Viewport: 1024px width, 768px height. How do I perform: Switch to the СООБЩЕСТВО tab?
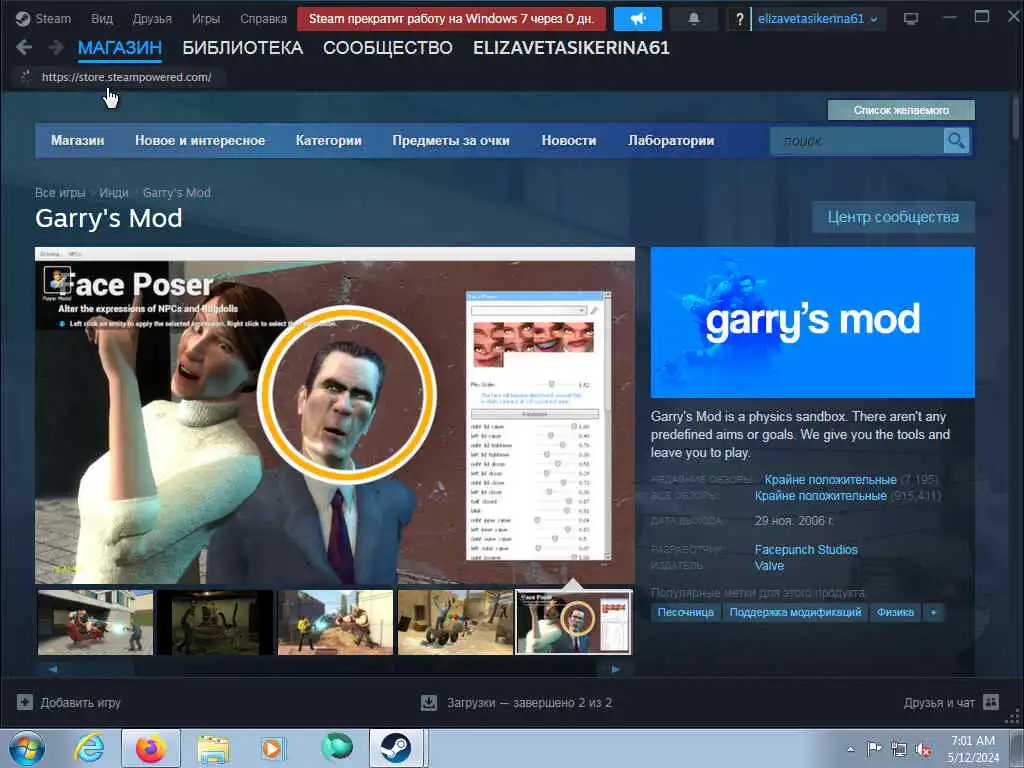(388, 48)
